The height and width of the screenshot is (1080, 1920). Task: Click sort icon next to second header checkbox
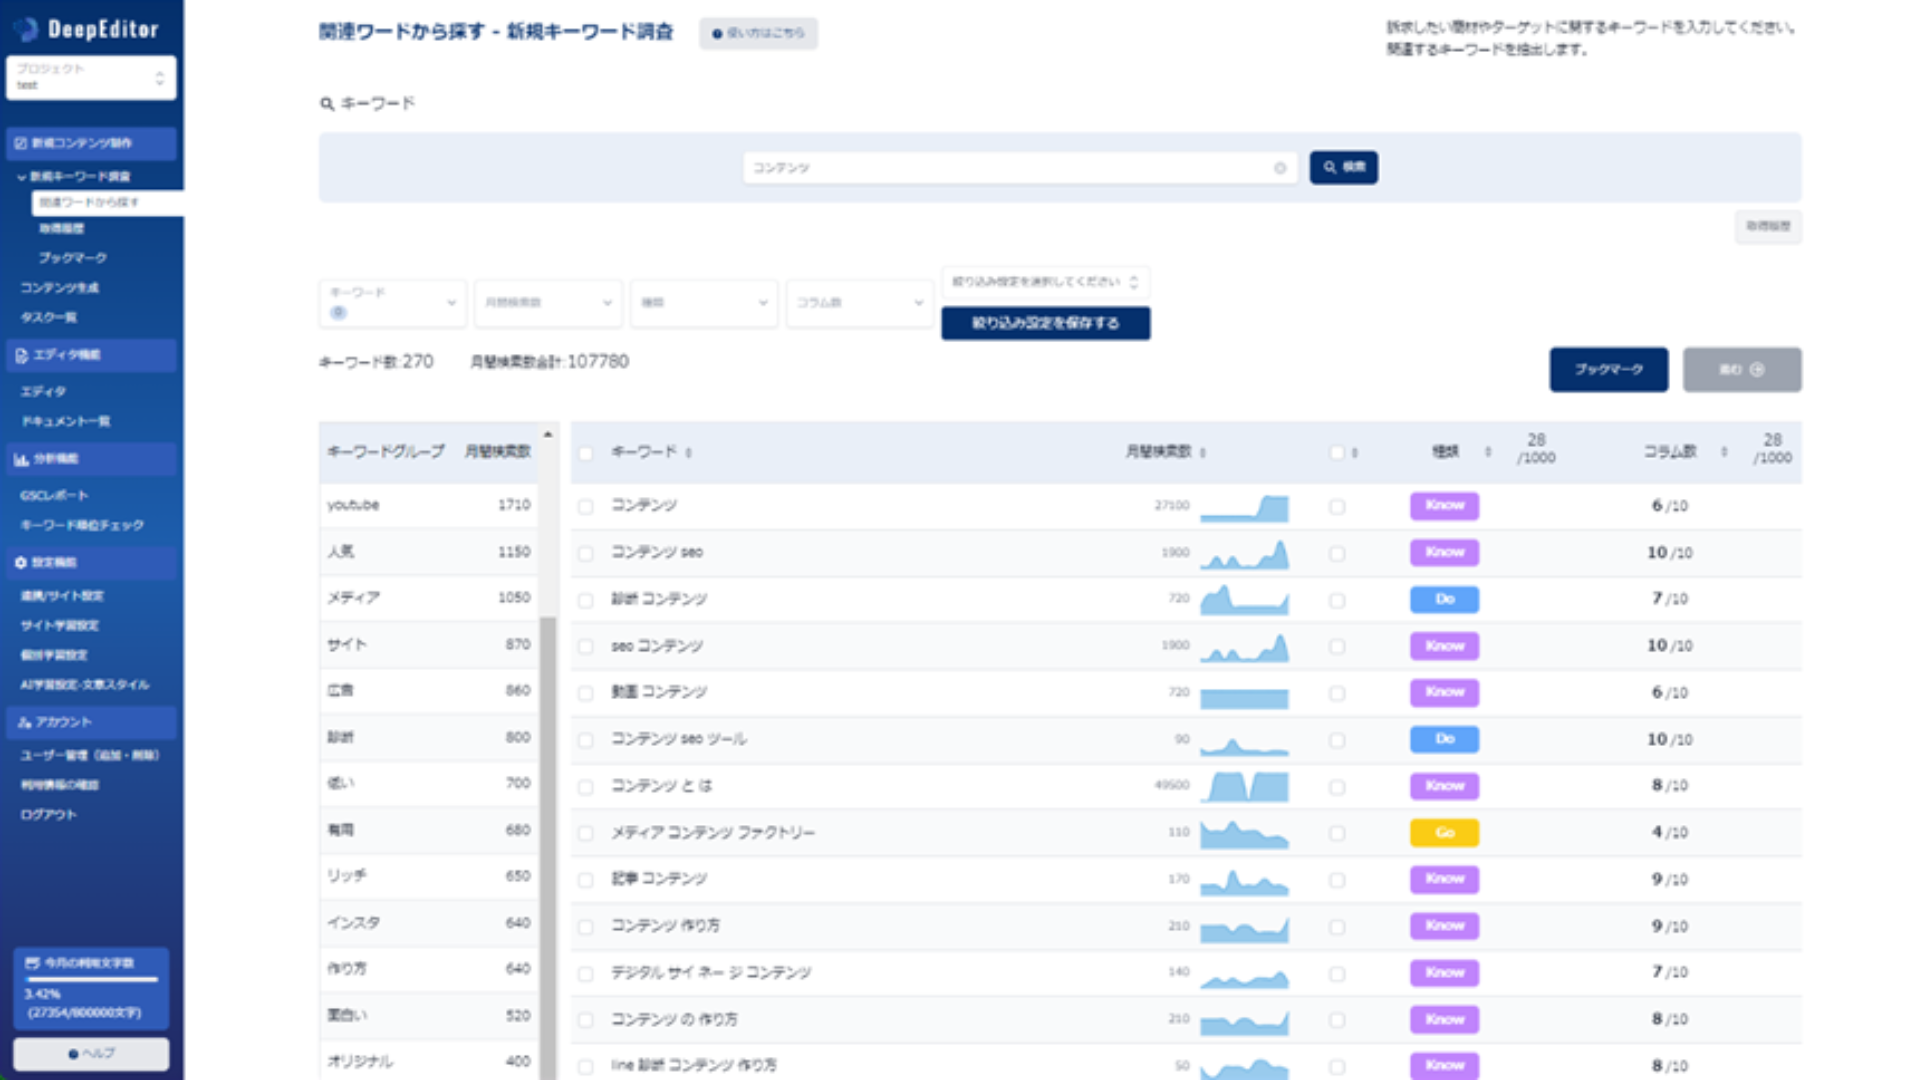point(1355,453)
